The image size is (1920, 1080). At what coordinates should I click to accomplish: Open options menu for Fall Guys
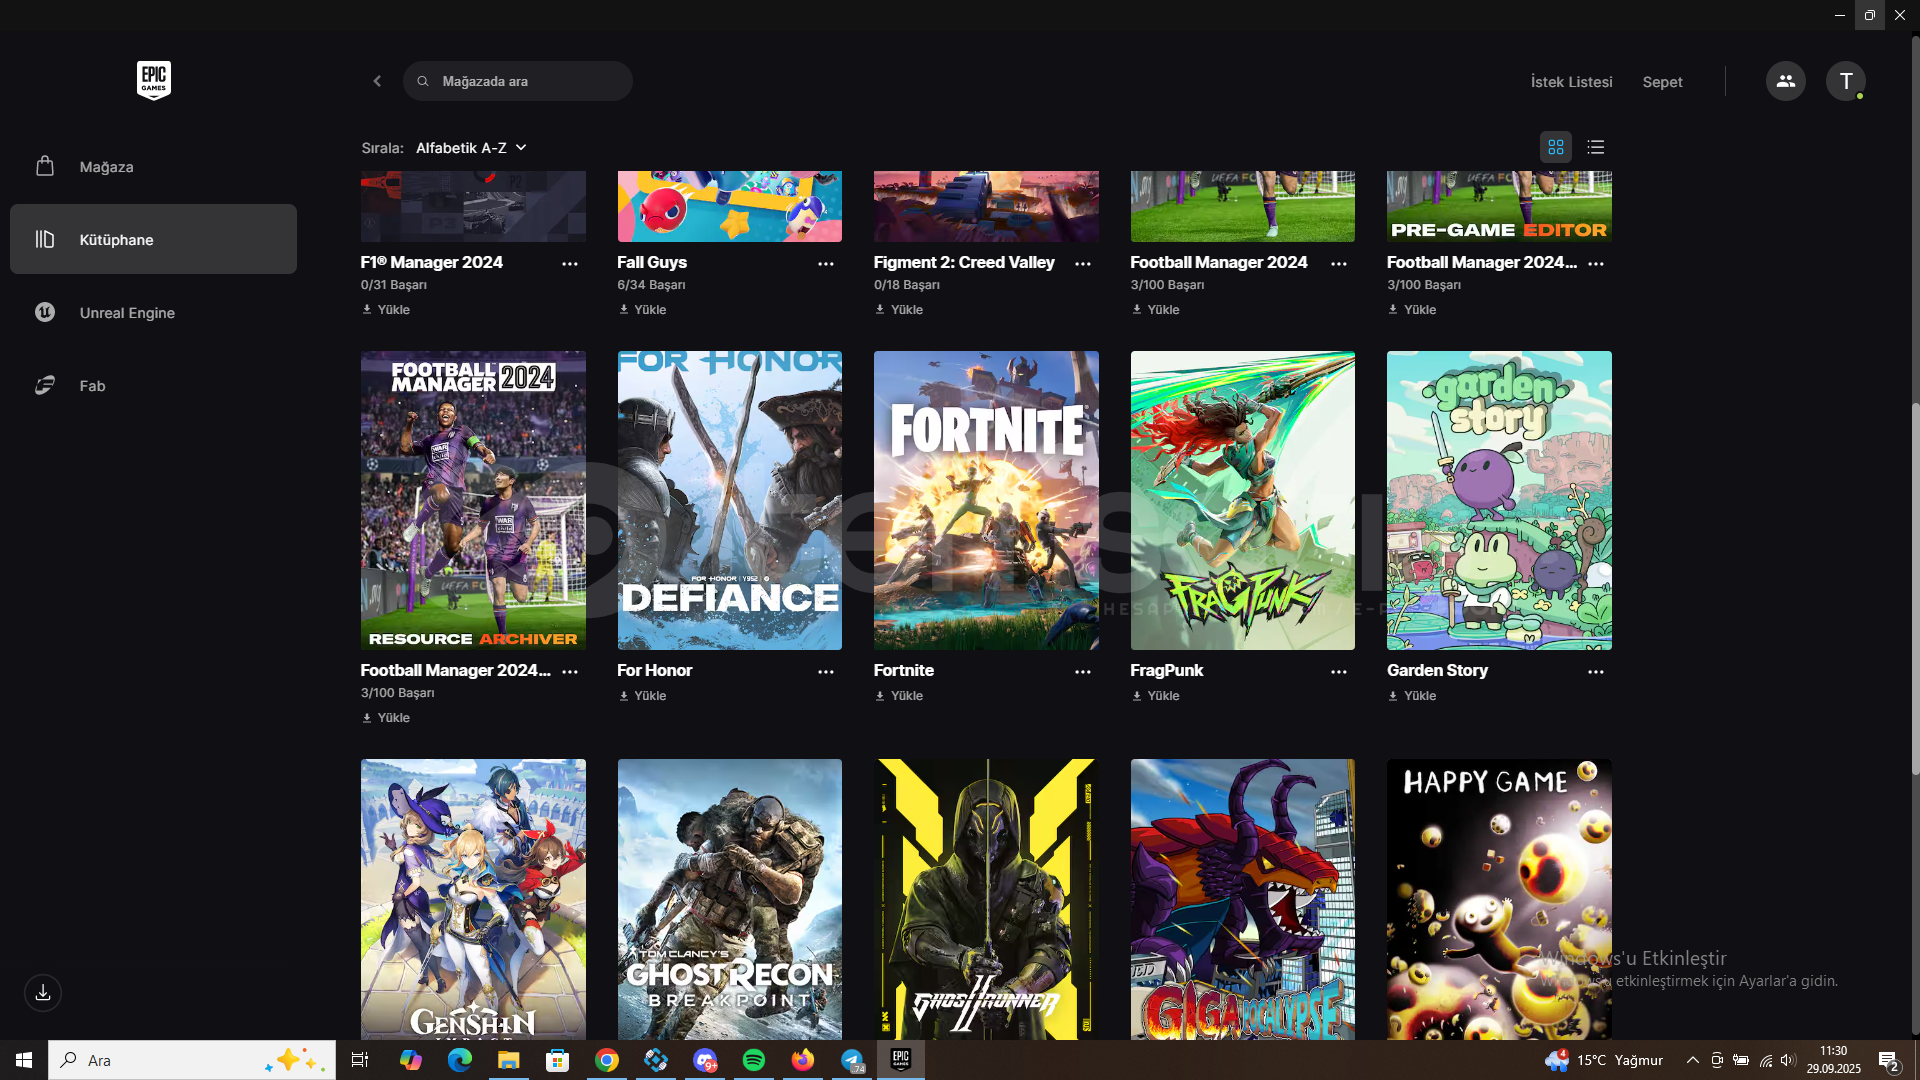[x=826, y=264]
